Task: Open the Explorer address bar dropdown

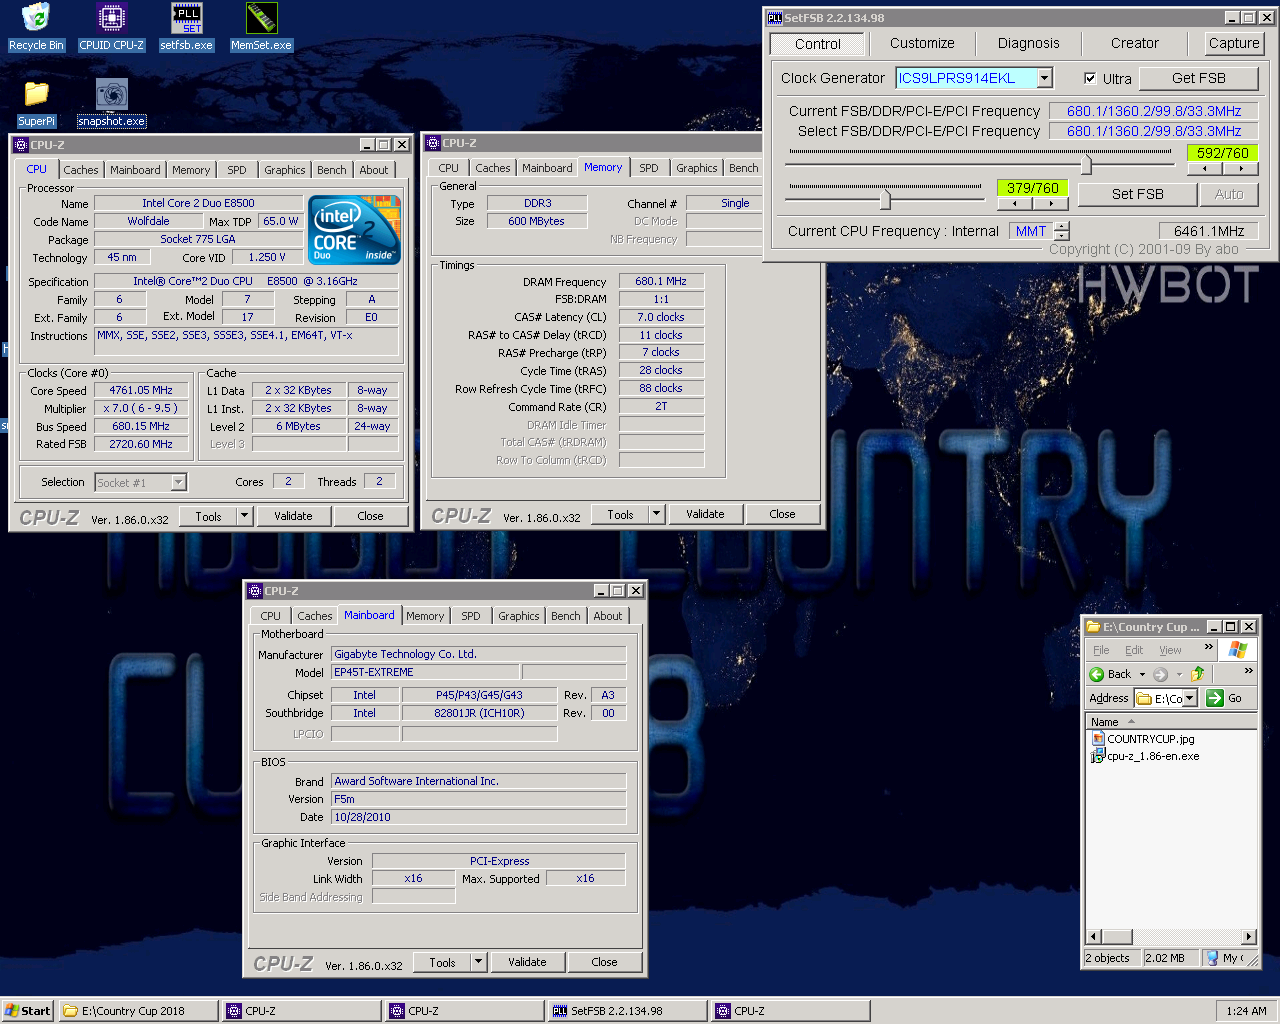Action: [1189, 698]
